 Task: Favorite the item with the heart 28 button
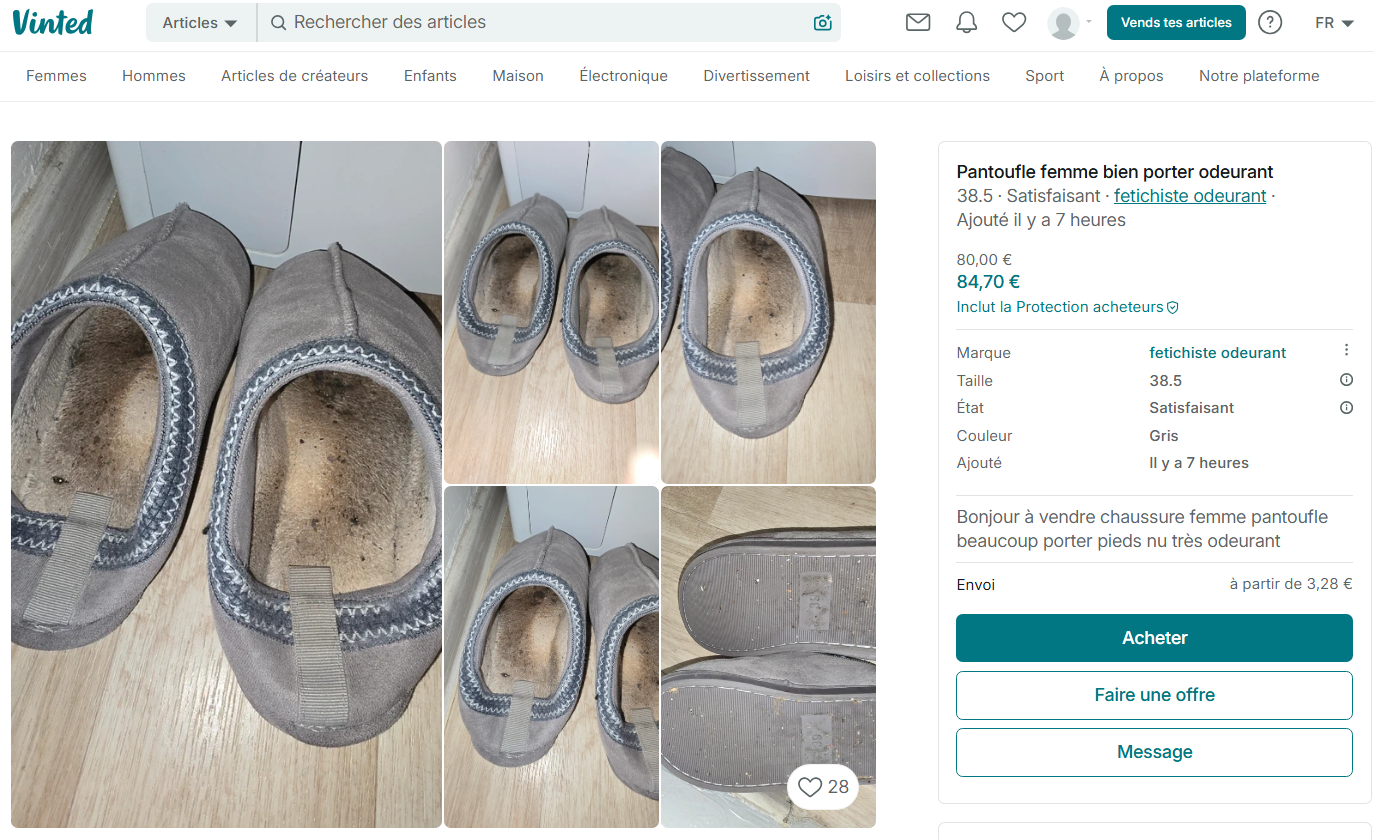point(824,787)
